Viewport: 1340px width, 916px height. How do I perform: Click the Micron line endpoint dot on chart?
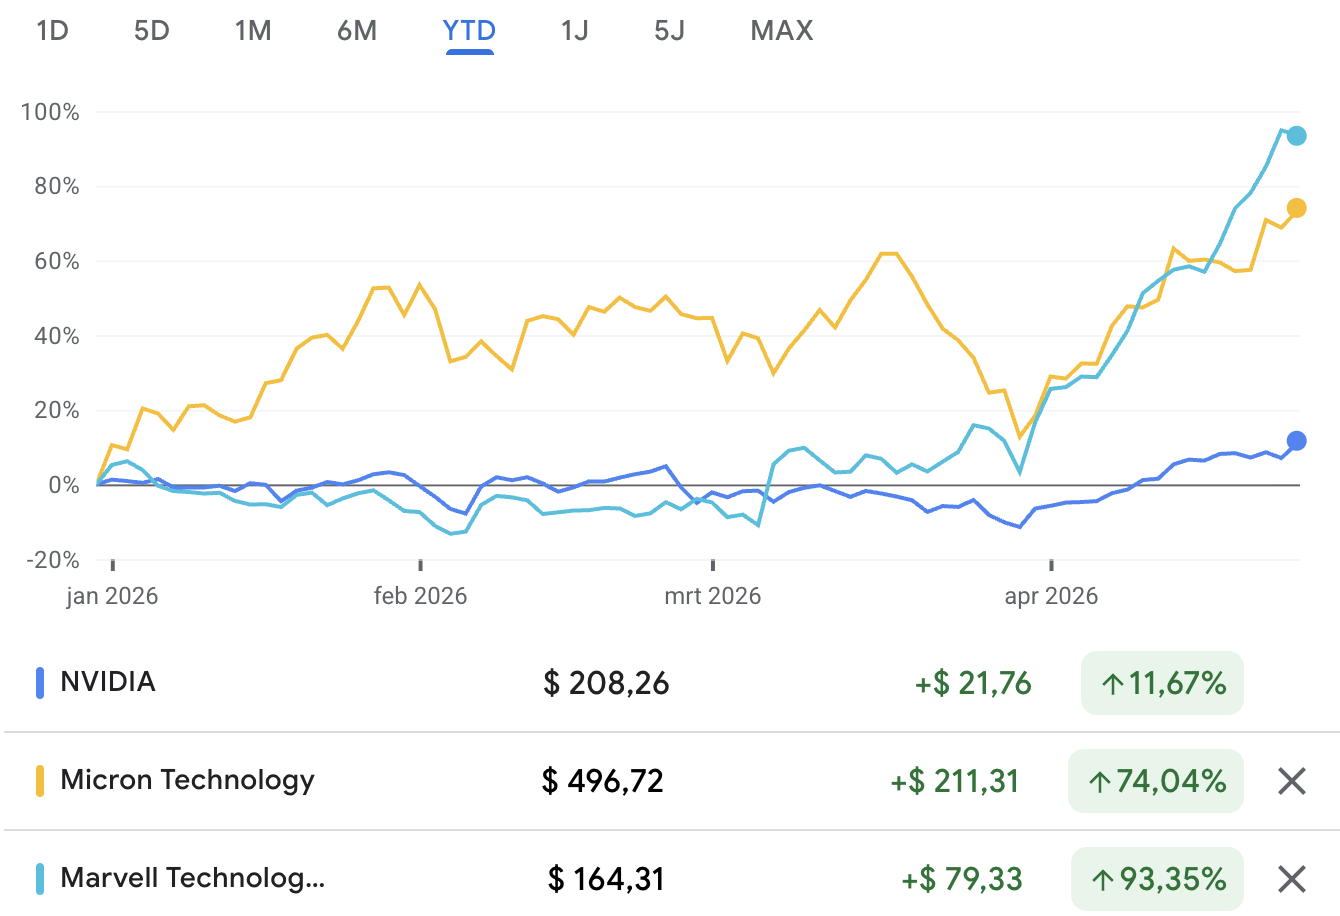(x=1296, y=208)
